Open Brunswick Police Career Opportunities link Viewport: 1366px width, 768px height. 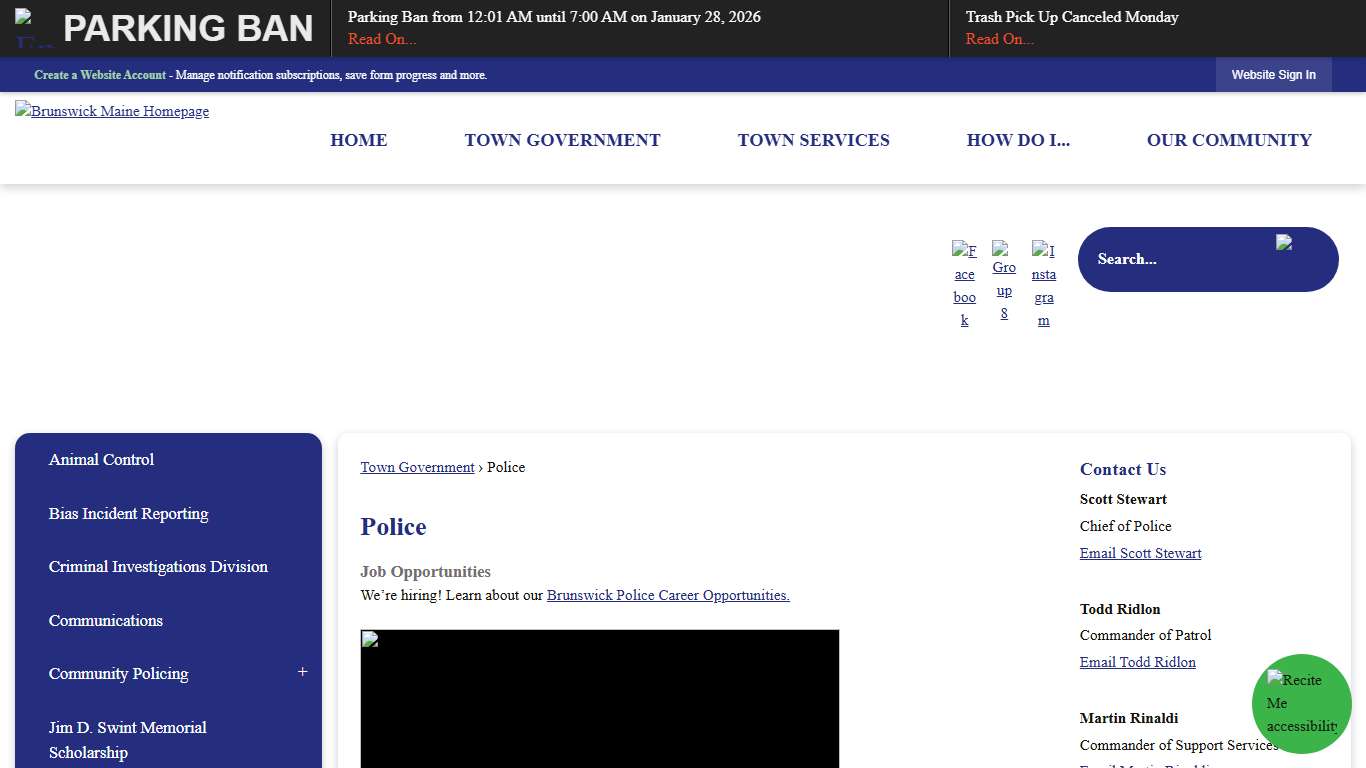[x=666, y=595]
